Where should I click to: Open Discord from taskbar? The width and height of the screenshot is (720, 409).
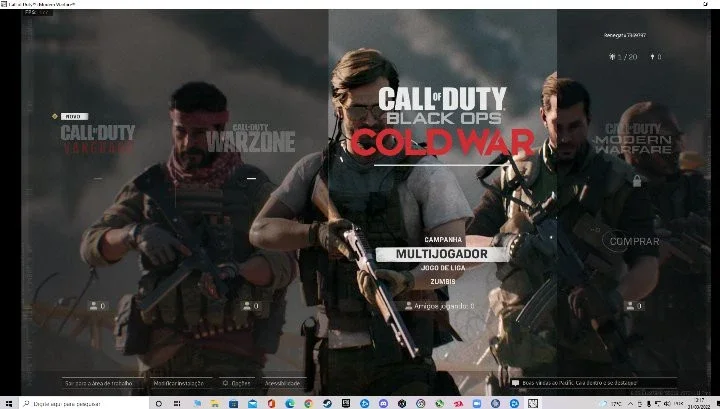383,403
